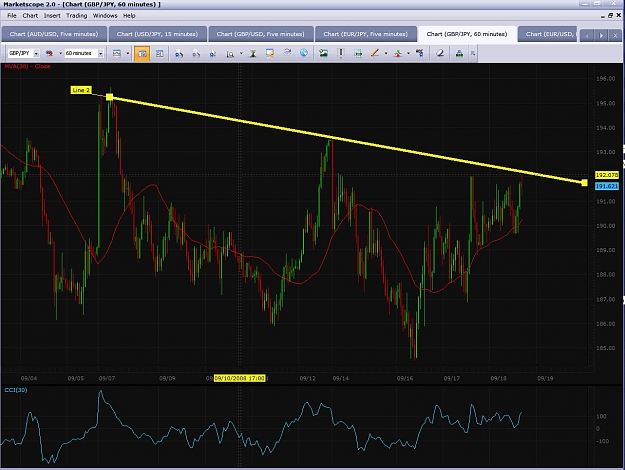The image size is (625, 470).
Task: Click the 09/10/2008 17:00 date marker
Action: 240,378
